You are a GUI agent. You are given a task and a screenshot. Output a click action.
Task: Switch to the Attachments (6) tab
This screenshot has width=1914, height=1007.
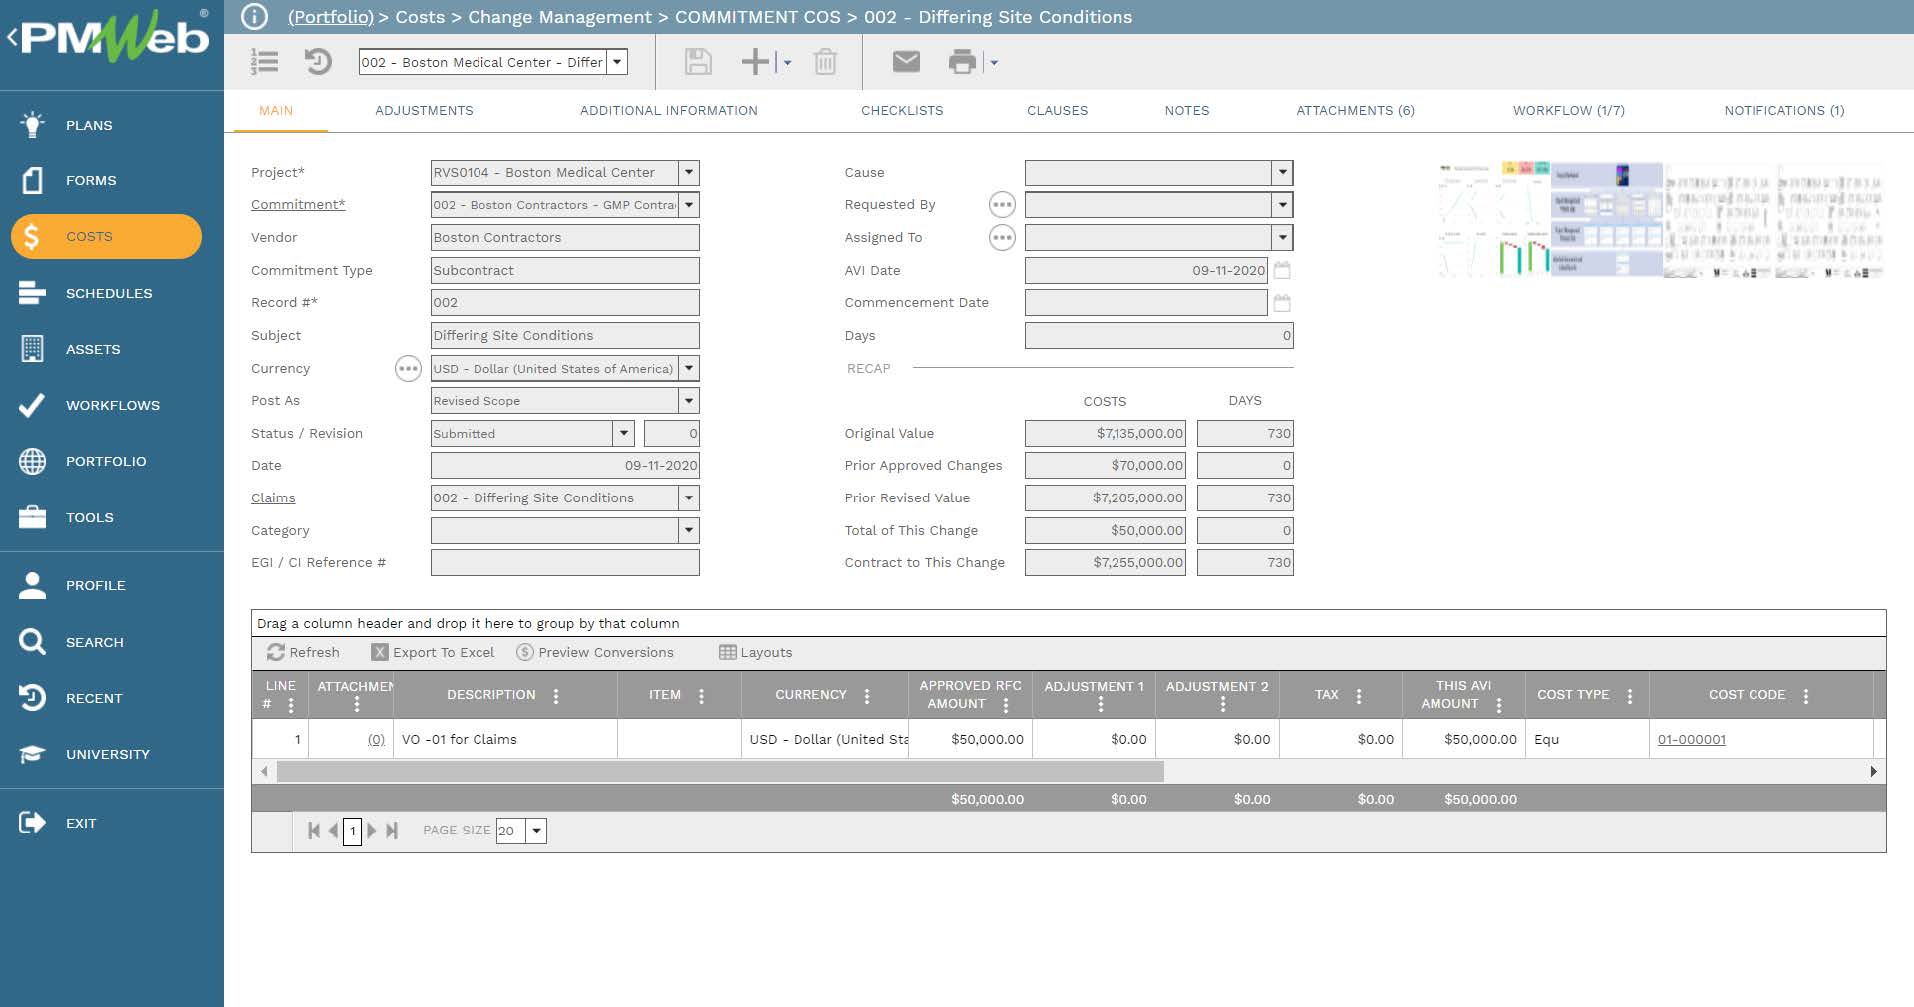click(1355, 111)
